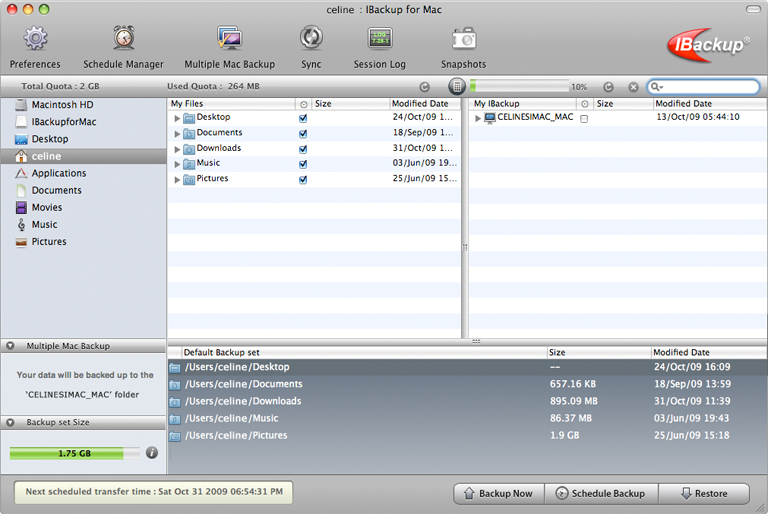Screen dimensions: 768x514
Task: Open the Schedule Manager clock icon
Action: pyautogui.click(x=124, y=38)
